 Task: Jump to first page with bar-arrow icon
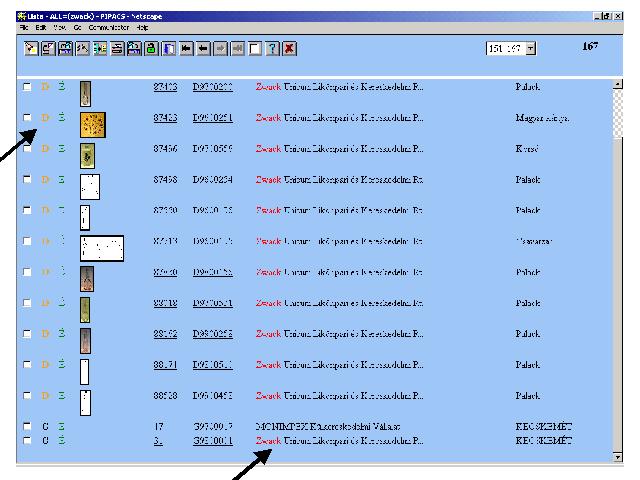(186, 49)
